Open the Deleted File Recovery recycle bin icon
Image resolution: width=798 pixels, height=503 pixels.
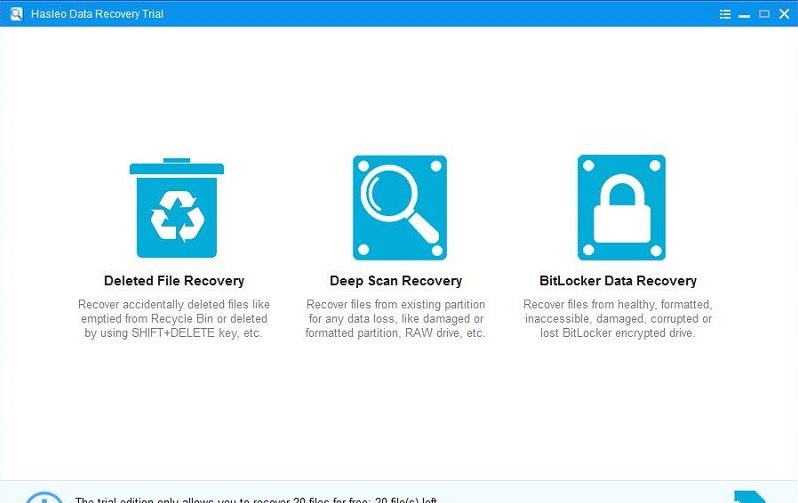177,208
